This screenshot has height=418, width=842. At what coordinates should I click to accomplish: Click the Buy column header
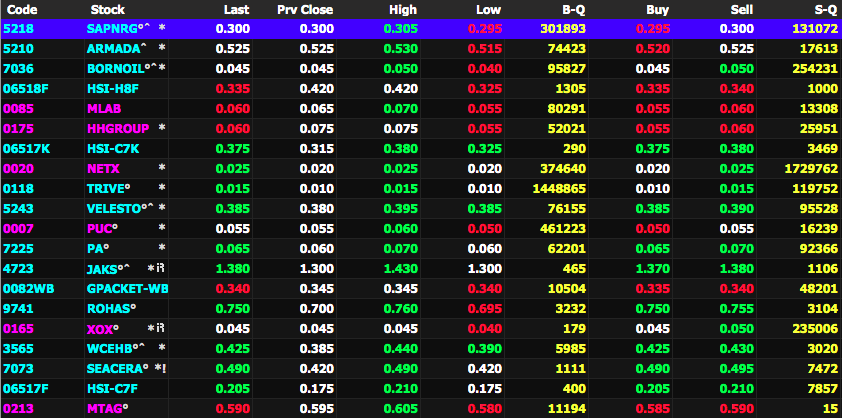[x=658, y=10]
